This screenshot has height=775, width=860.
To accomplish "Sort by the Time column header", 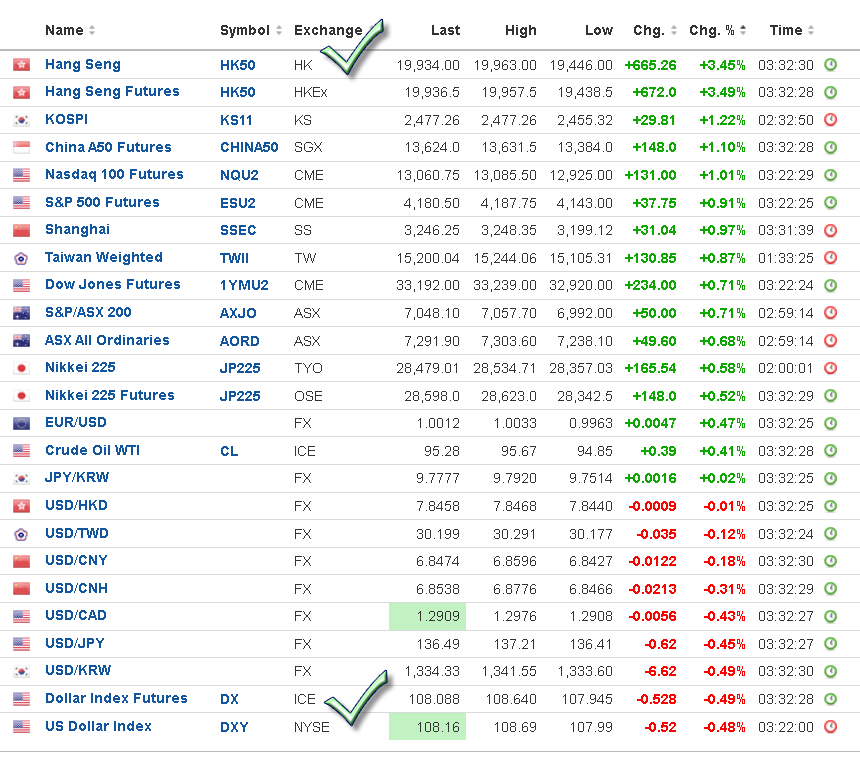I will pos(791,30).
